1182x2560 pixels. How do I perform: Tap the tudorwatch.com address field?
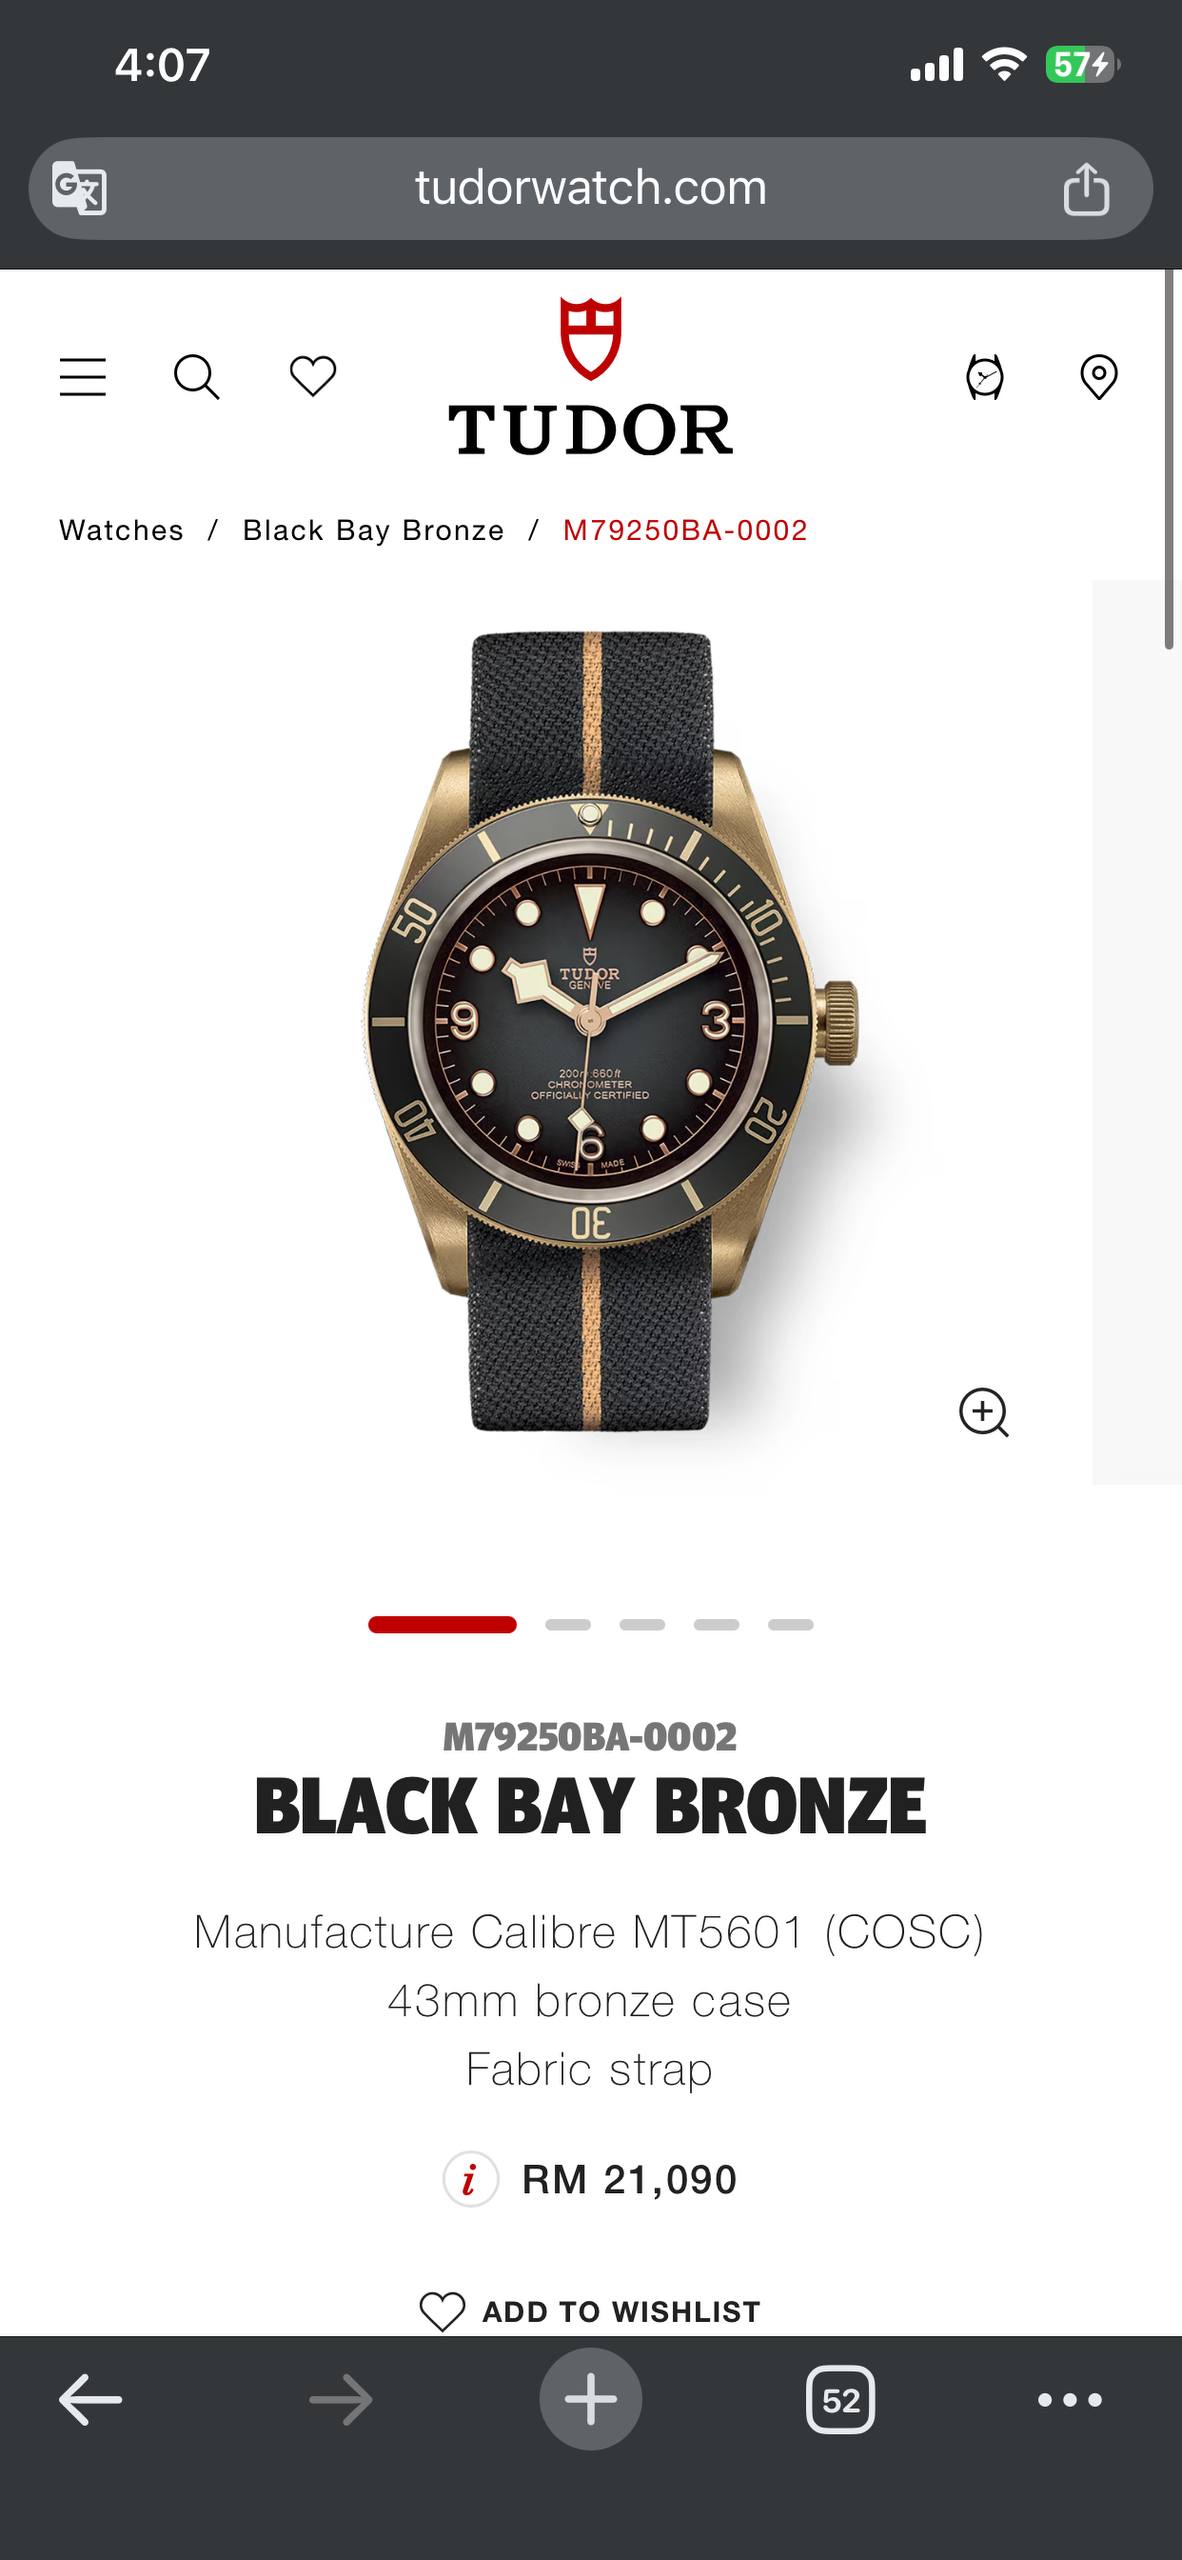[x=590, y=188]
